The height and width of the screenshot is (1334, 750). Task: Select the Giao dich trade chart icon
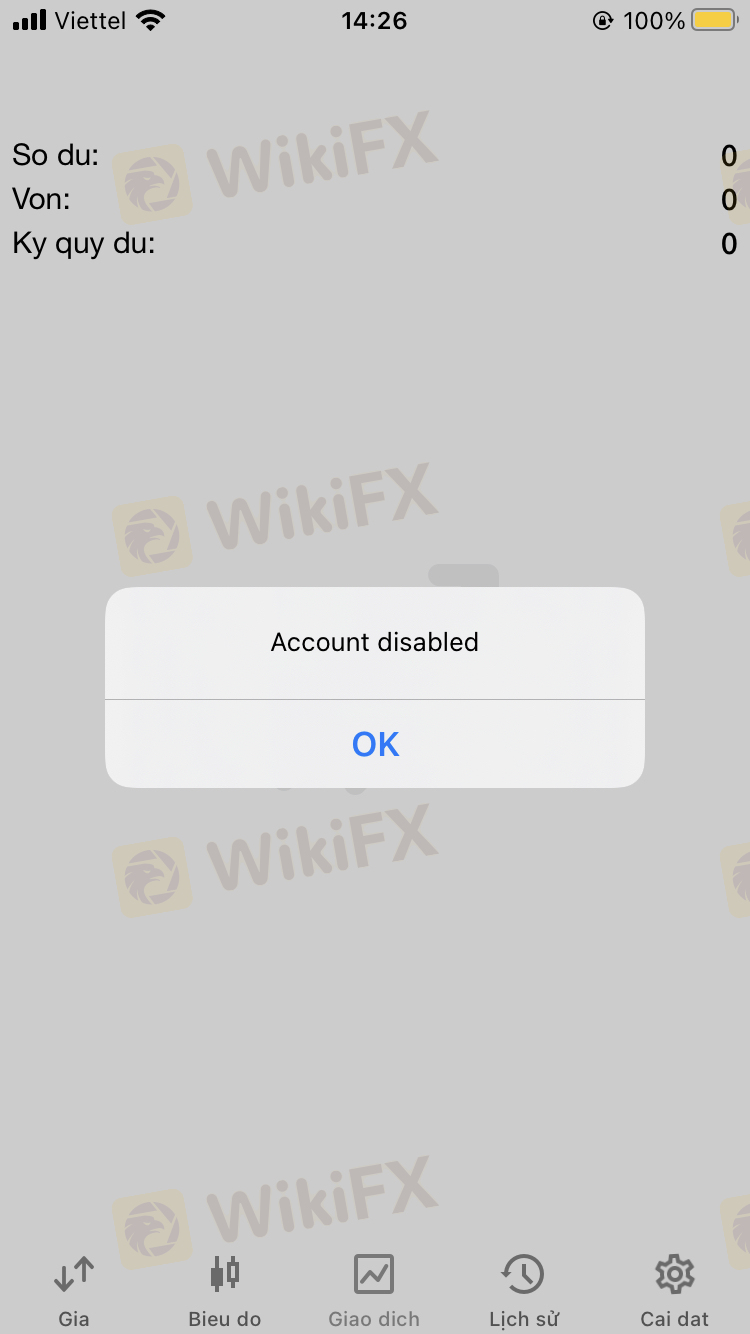[x=374, y=1274]
